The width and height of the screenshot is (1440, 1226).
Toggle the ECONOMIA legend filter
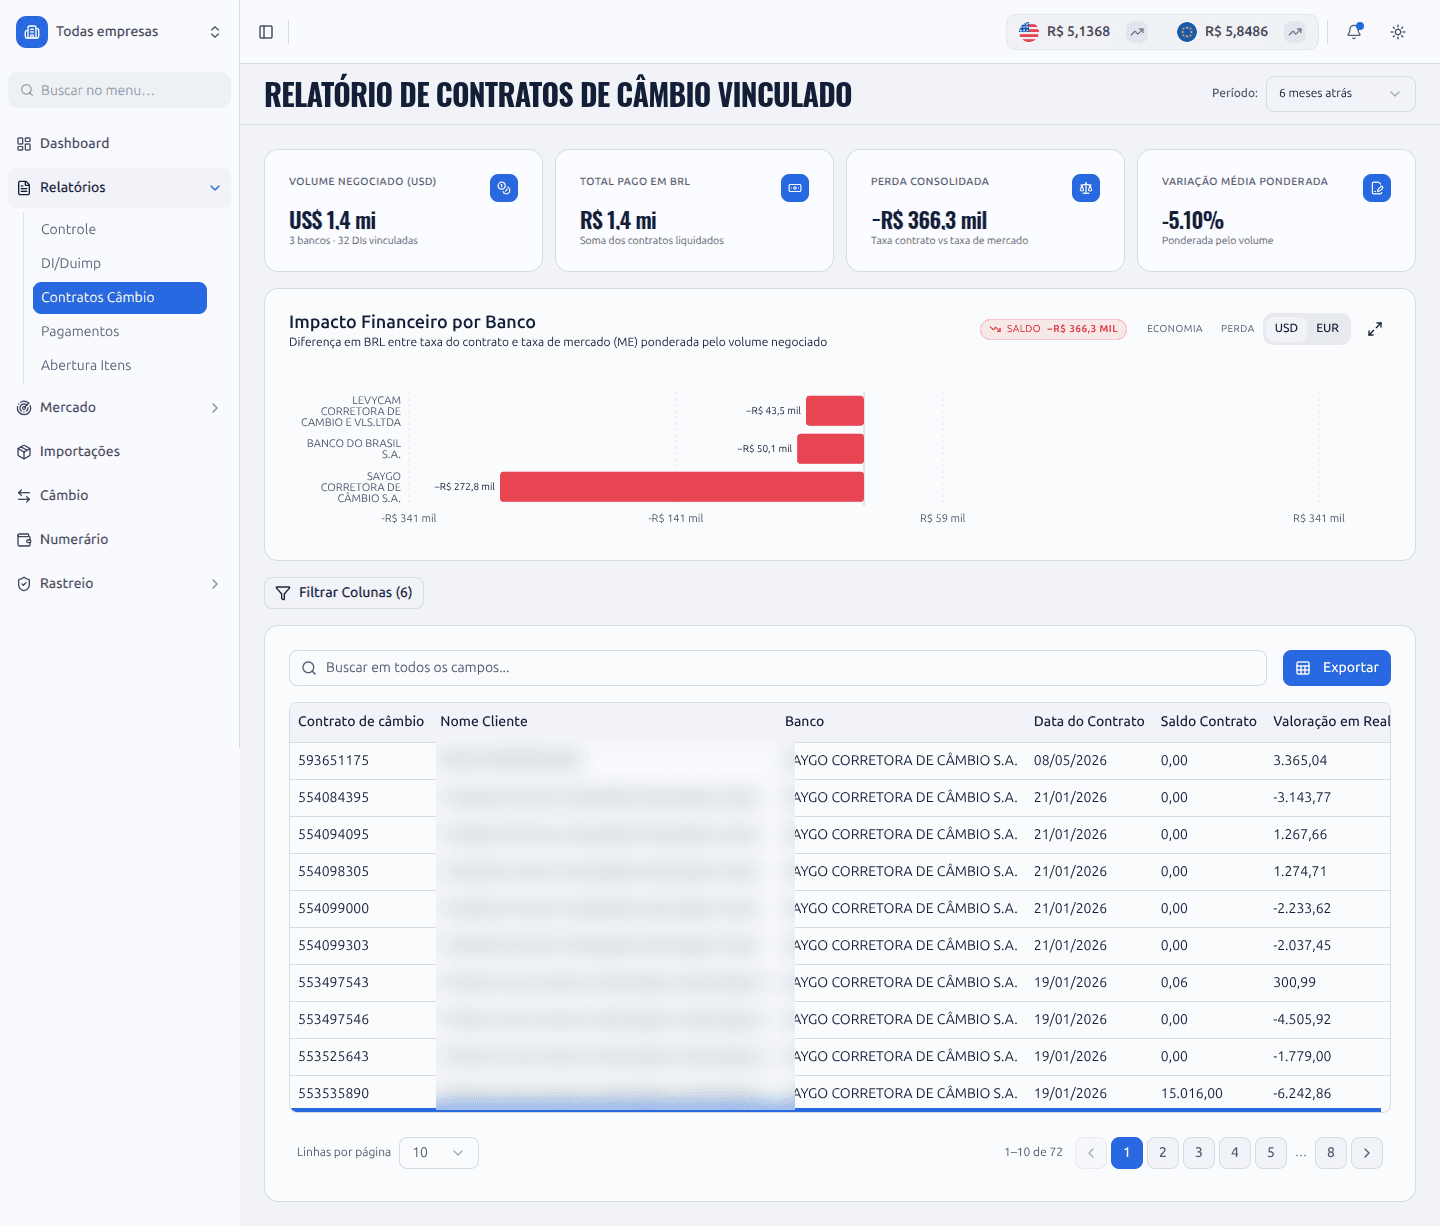coord(1174,329)
